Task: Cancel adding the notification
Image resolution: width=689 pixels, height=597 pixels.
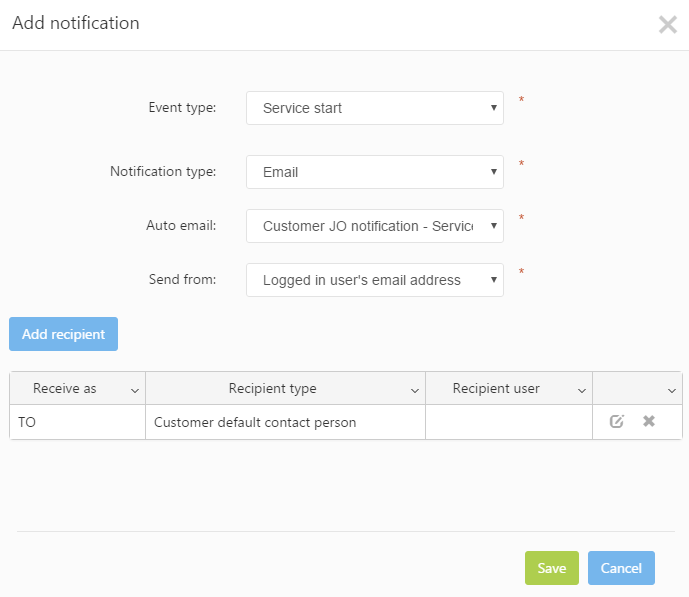Action: click(621, 568)
